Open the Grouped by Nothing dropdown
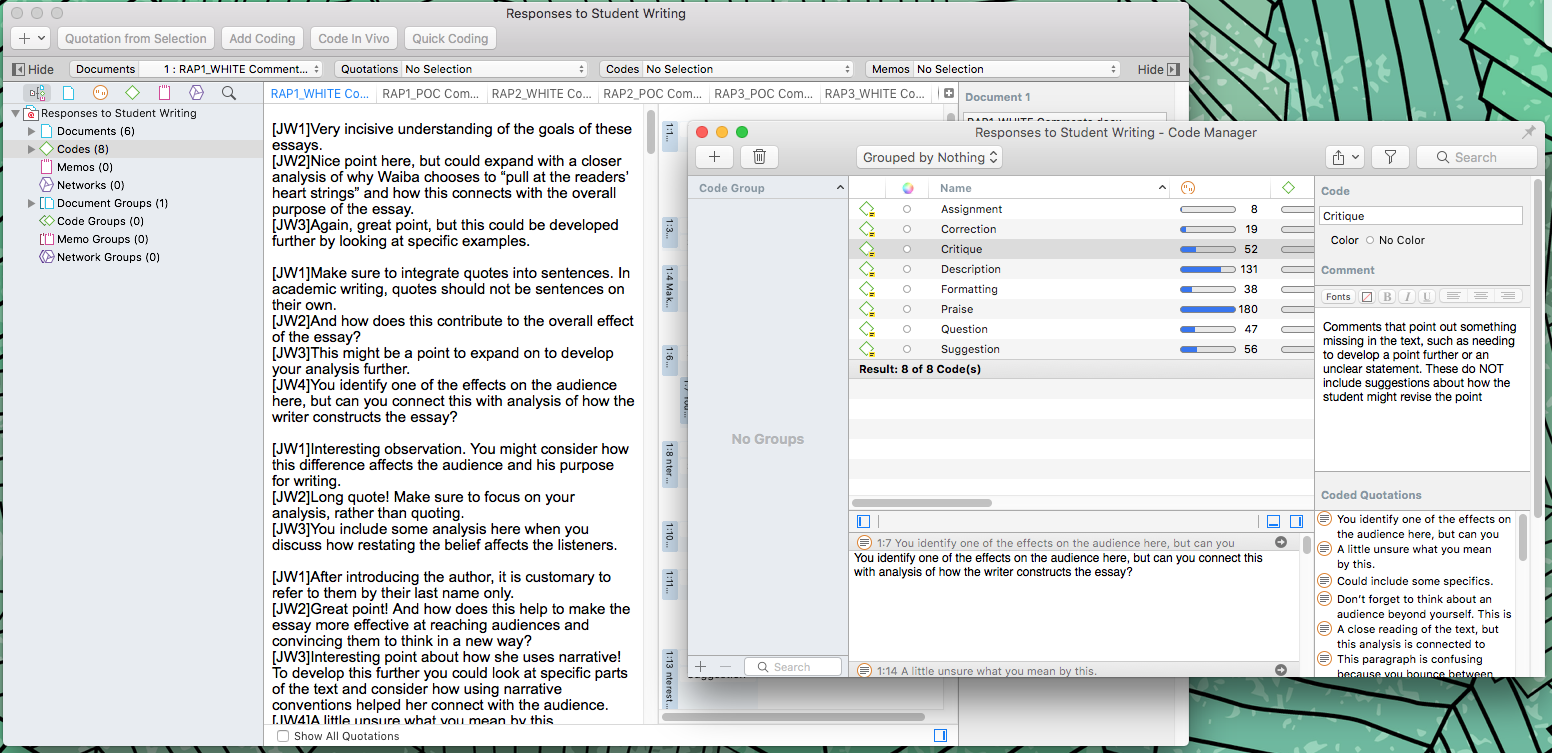The image size is (1552, 753). (x=928, y=157)
